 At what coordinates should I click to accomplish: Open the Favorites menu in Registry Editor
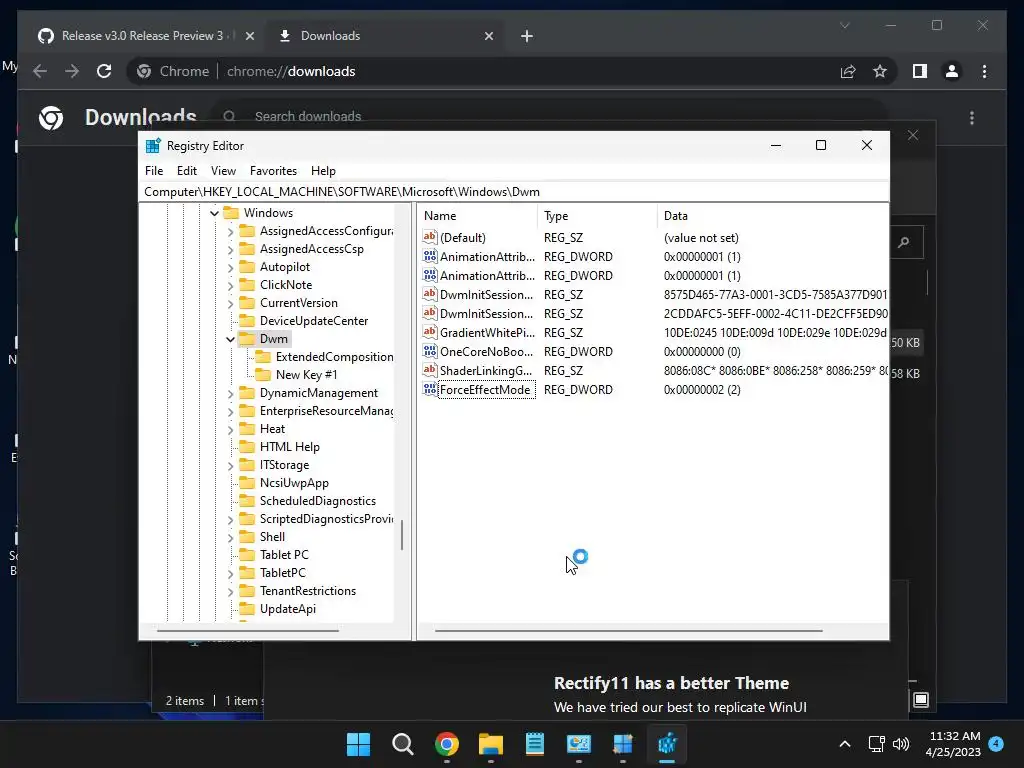pos(273,170)
